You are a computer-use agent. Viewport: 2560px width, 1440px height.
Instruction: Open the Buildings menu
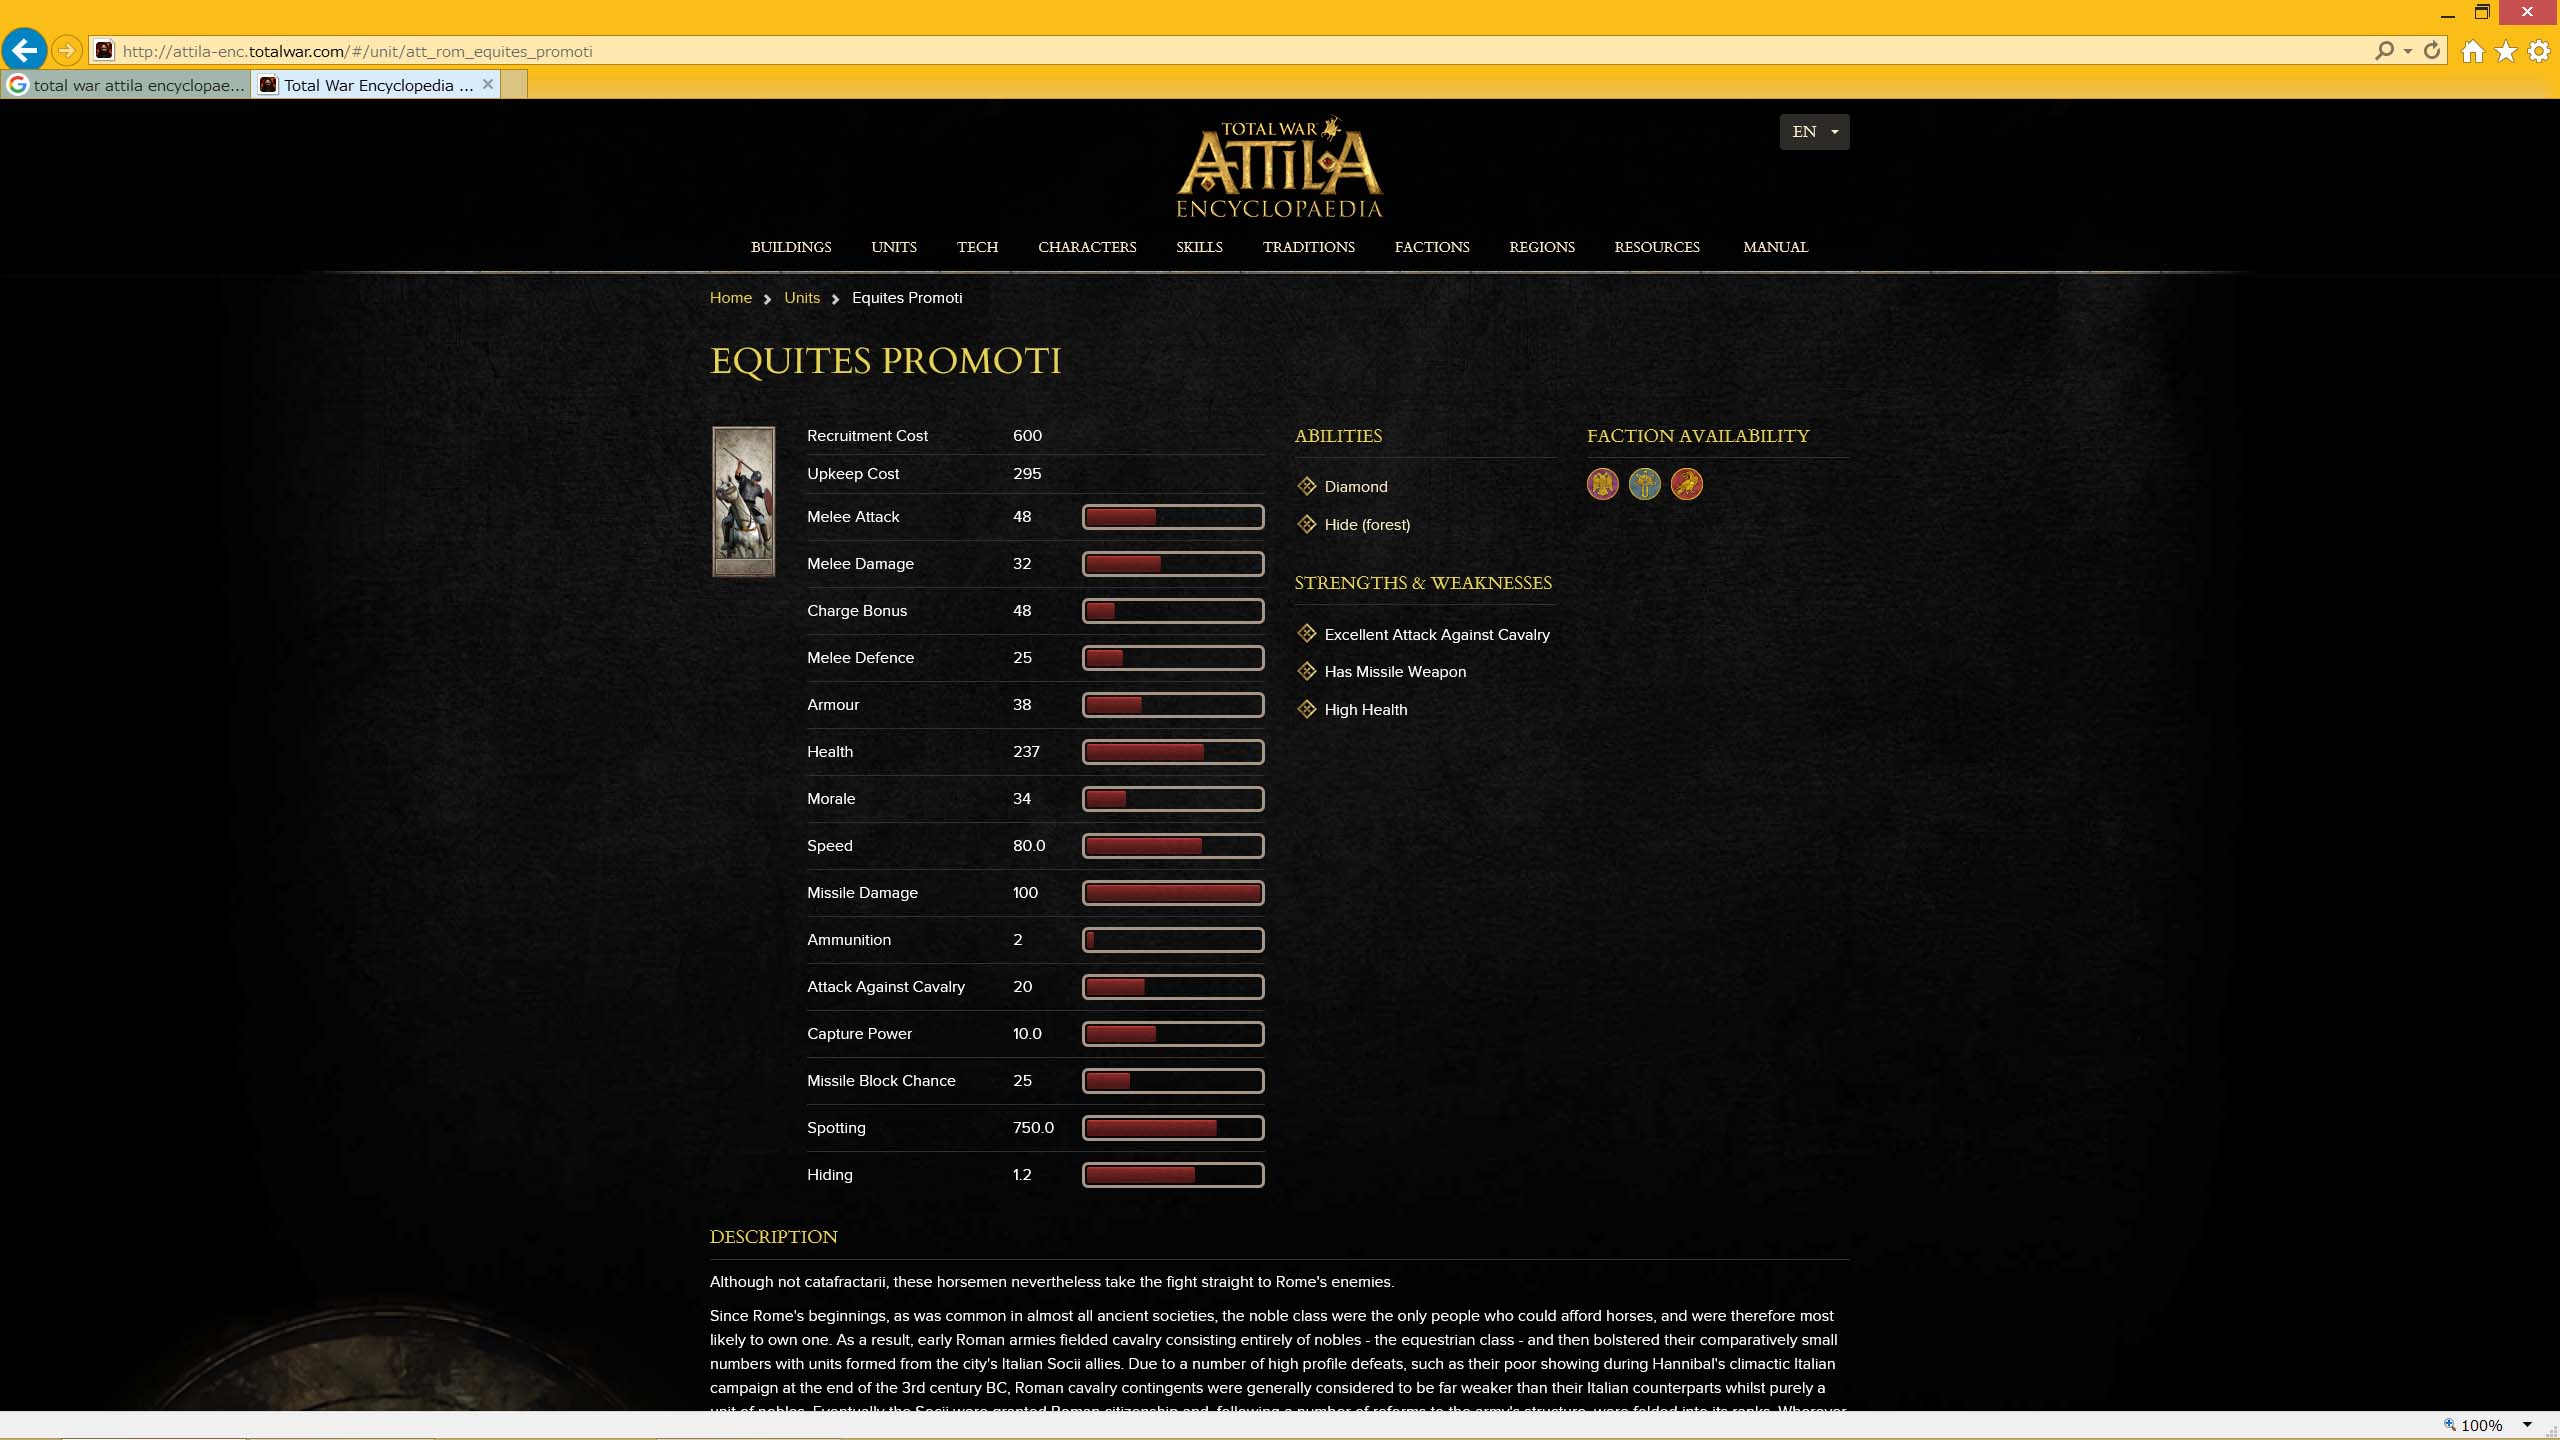coord(791,247)
